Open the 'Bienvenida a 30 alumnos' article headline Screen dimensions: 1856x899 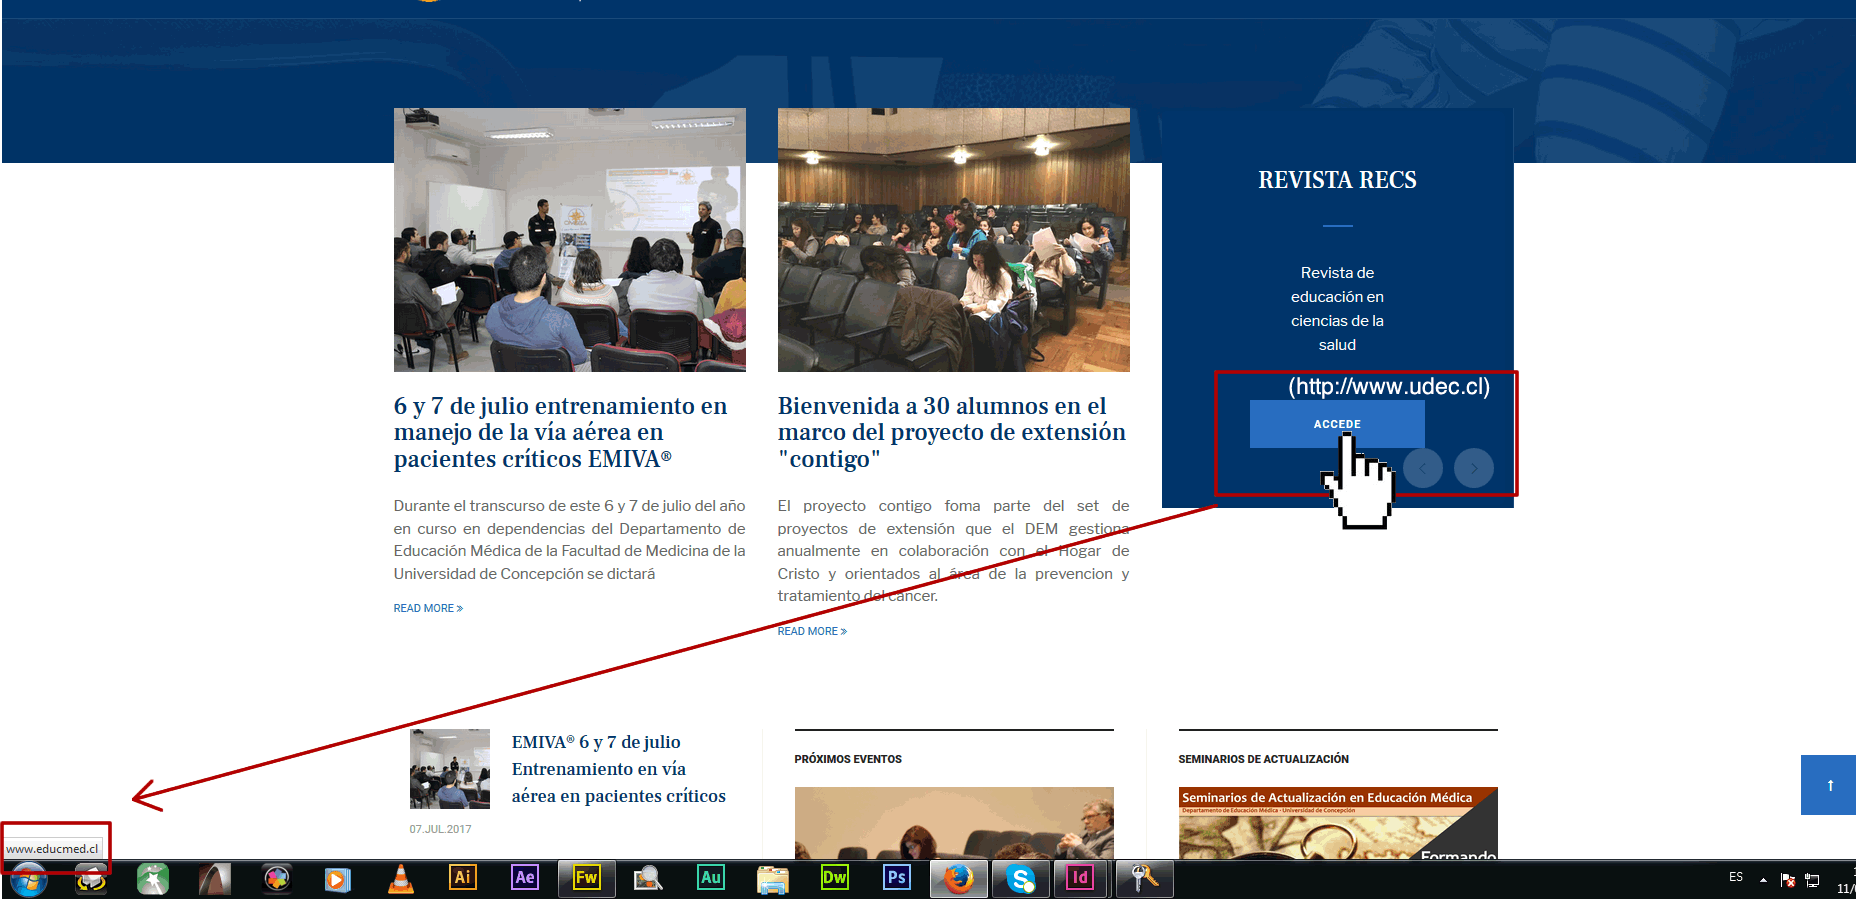click(952, 432)
